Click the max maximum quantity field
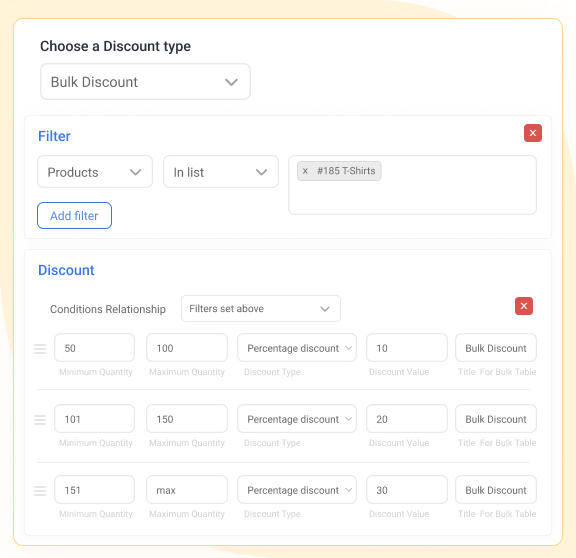576x558 pixels. pos(187,490)
